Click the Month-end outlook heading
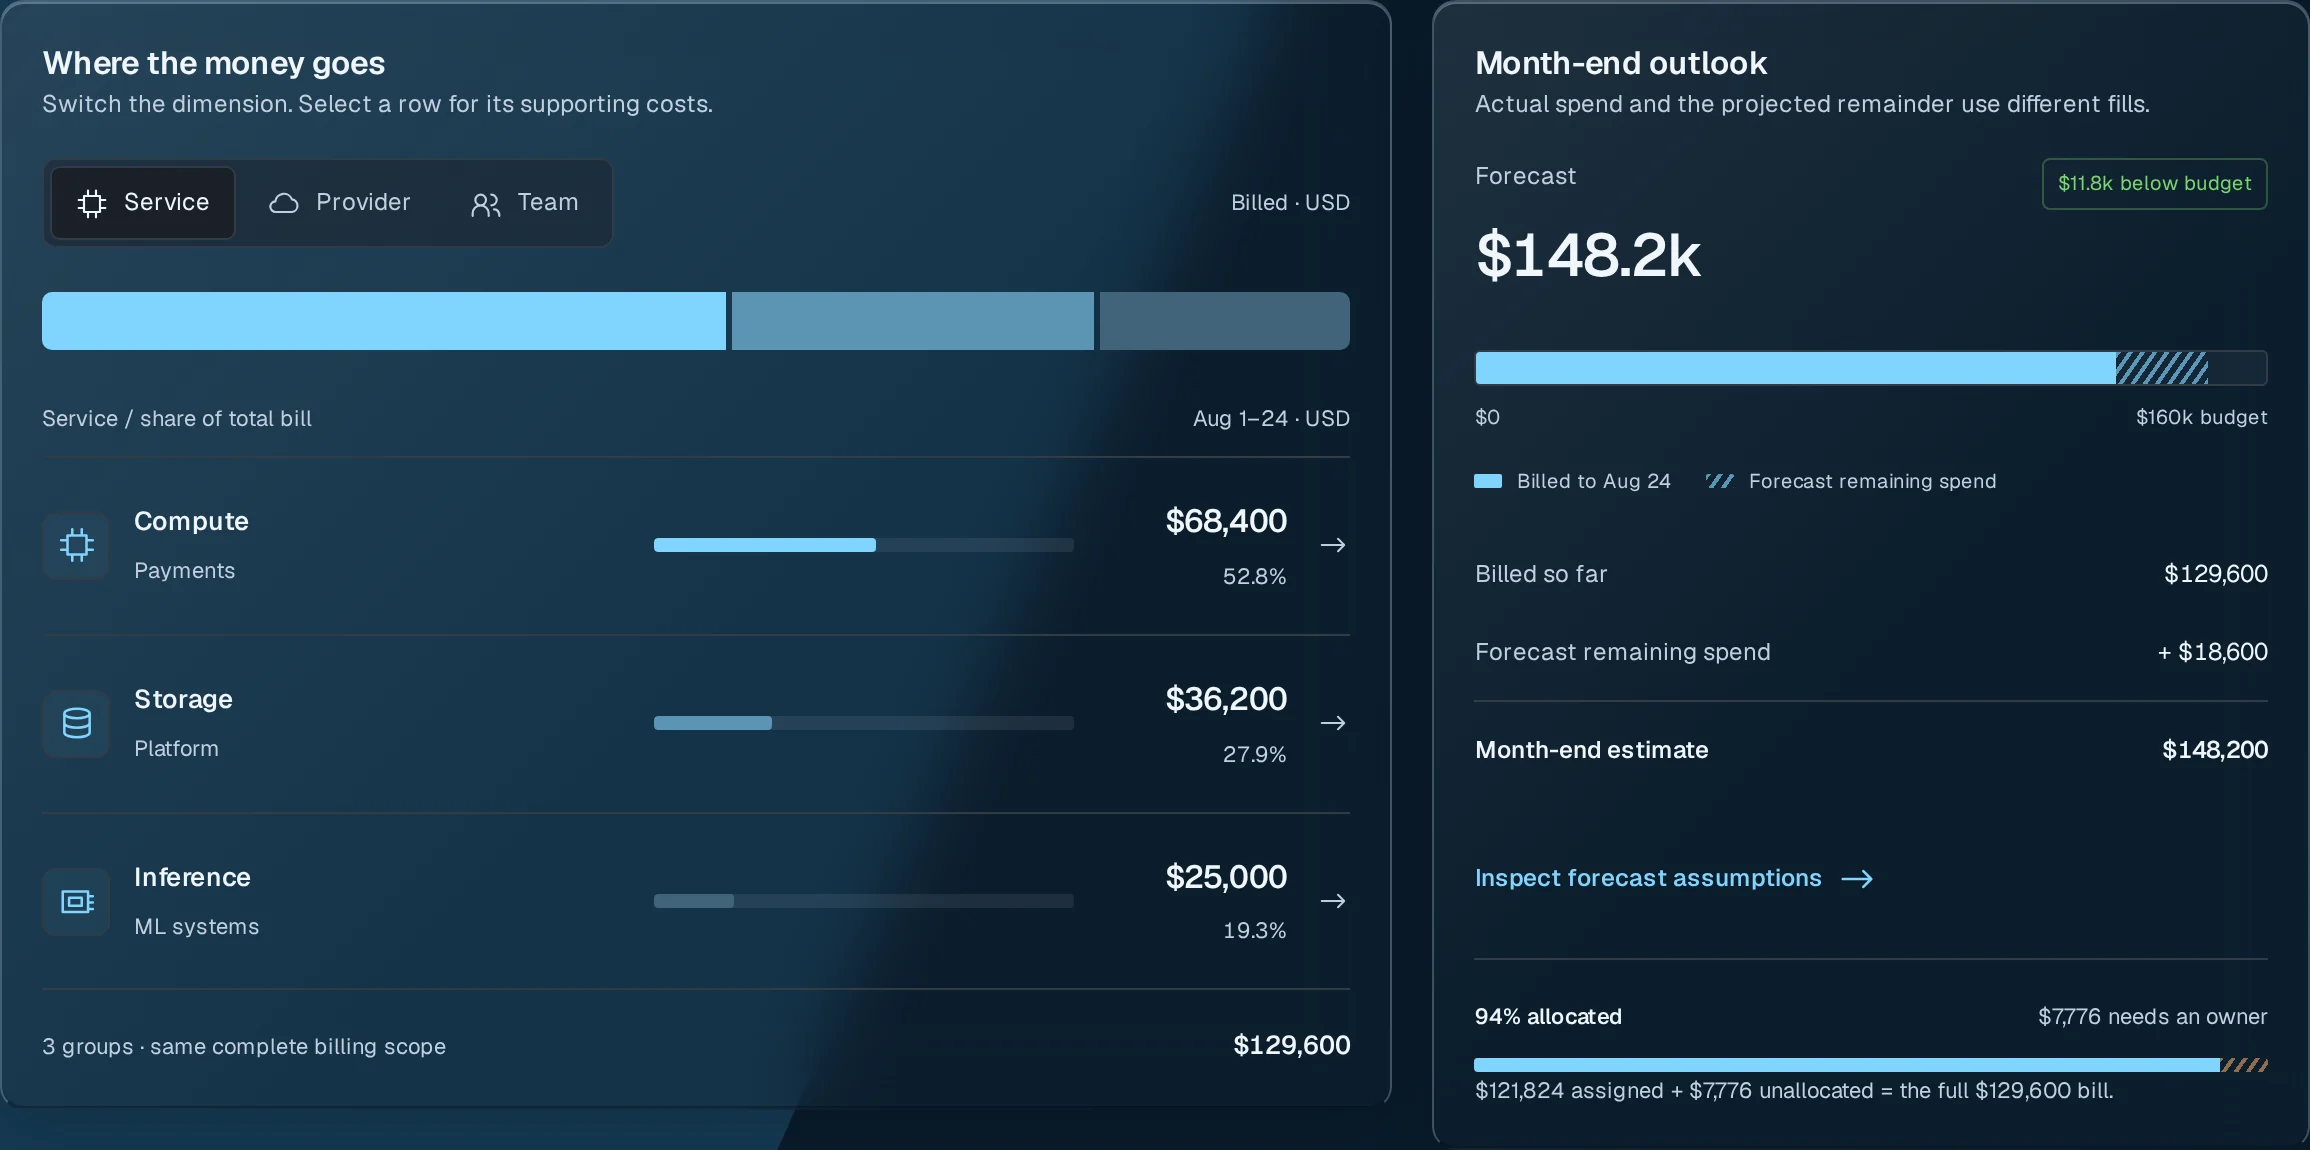The height and width of the screenshot is (1150, 2310). tap(1621, 63)
